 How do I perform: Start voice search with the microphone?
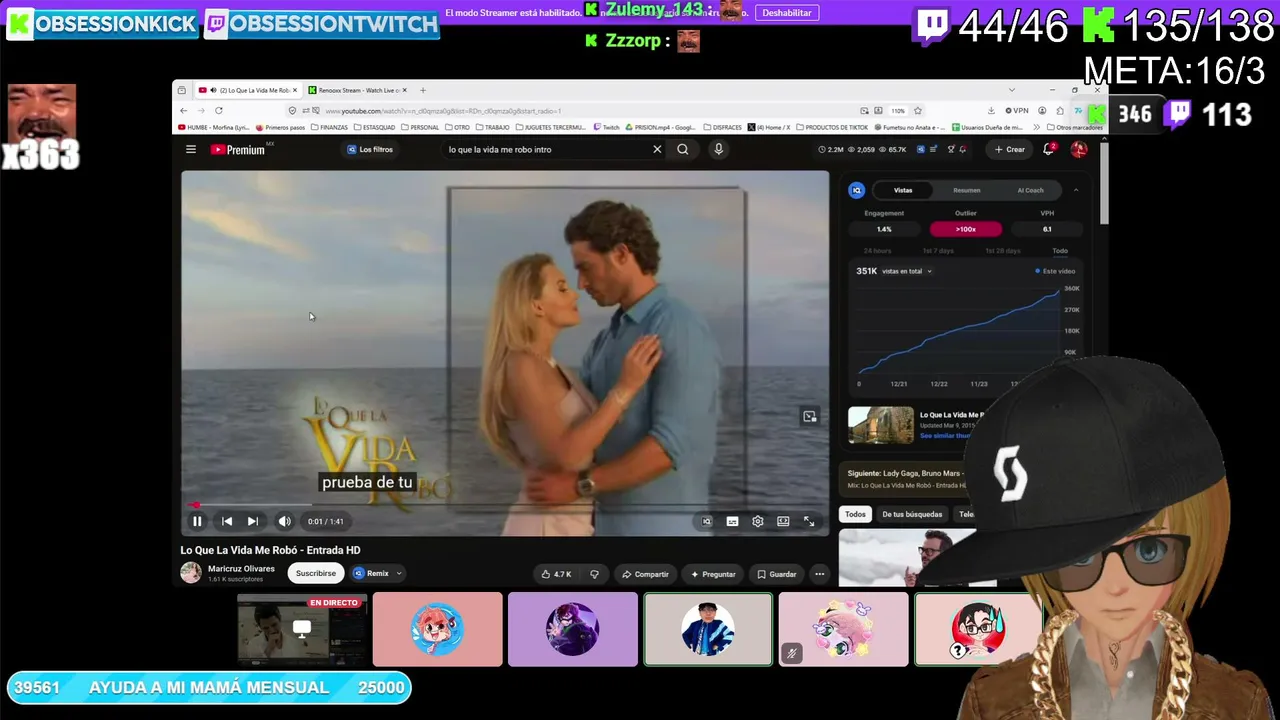[x=718, y=149]
